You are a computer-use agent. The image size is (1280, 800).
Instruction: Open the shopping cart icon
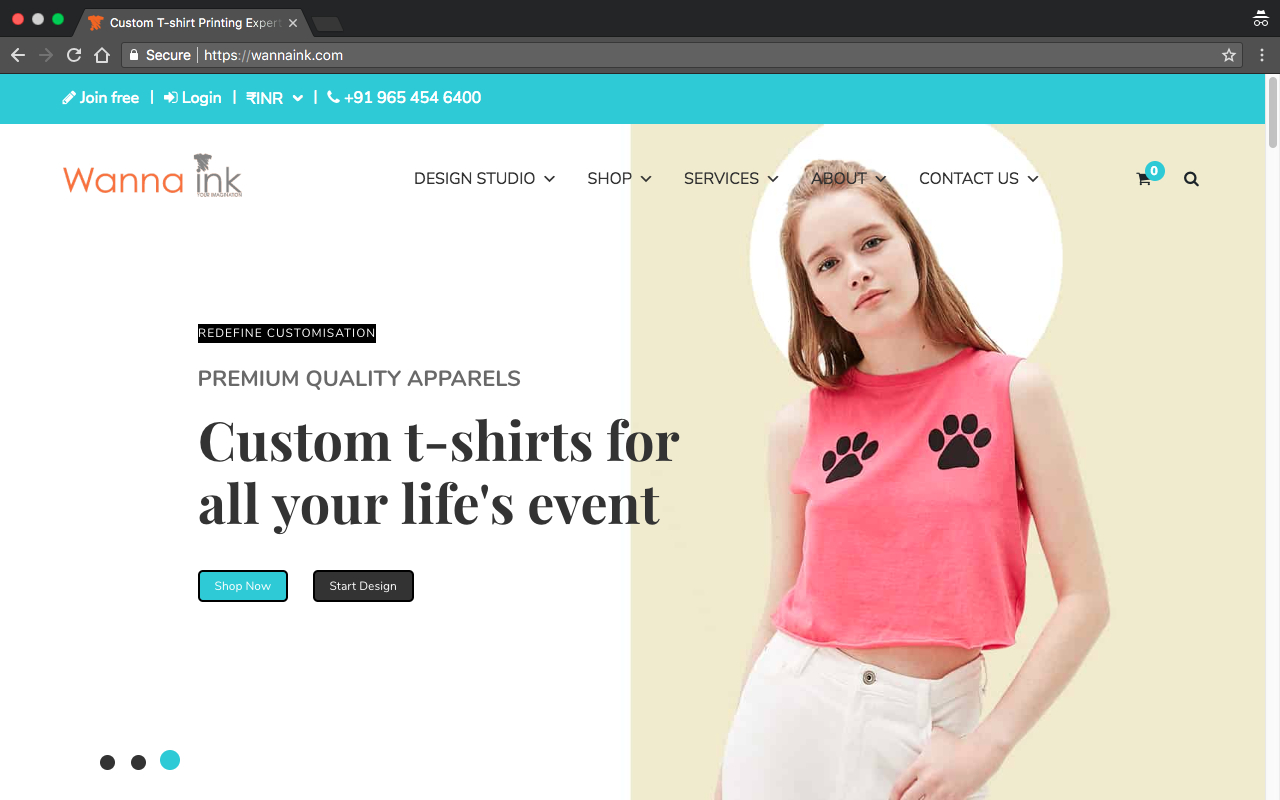click(x=1144, y=179)
